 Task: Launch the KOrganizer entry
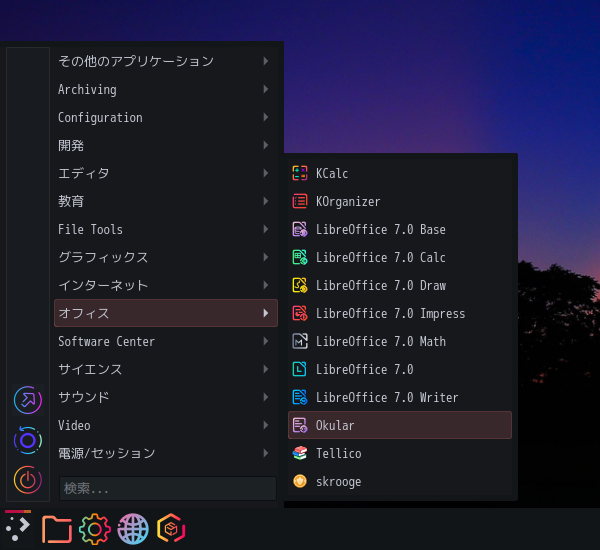point(400,201)
